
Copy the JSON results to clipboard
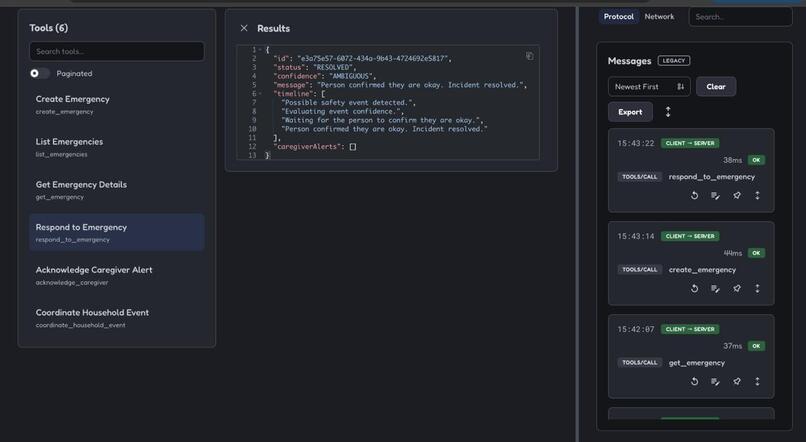tap(529, 56)
